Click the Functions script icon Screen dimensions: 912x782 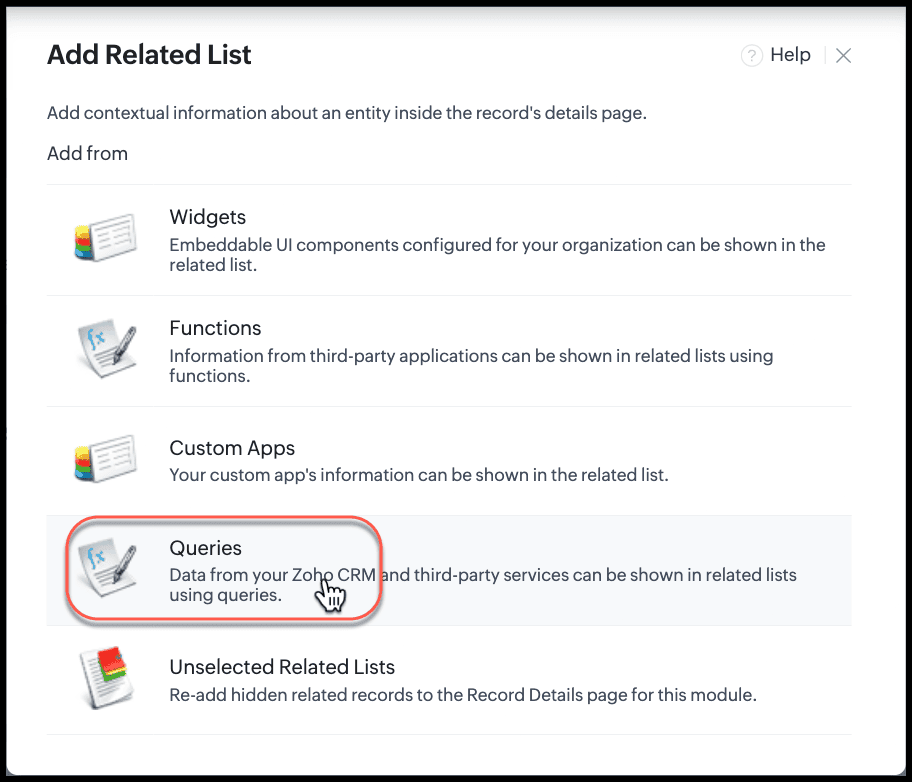click(x=108, y=348)
